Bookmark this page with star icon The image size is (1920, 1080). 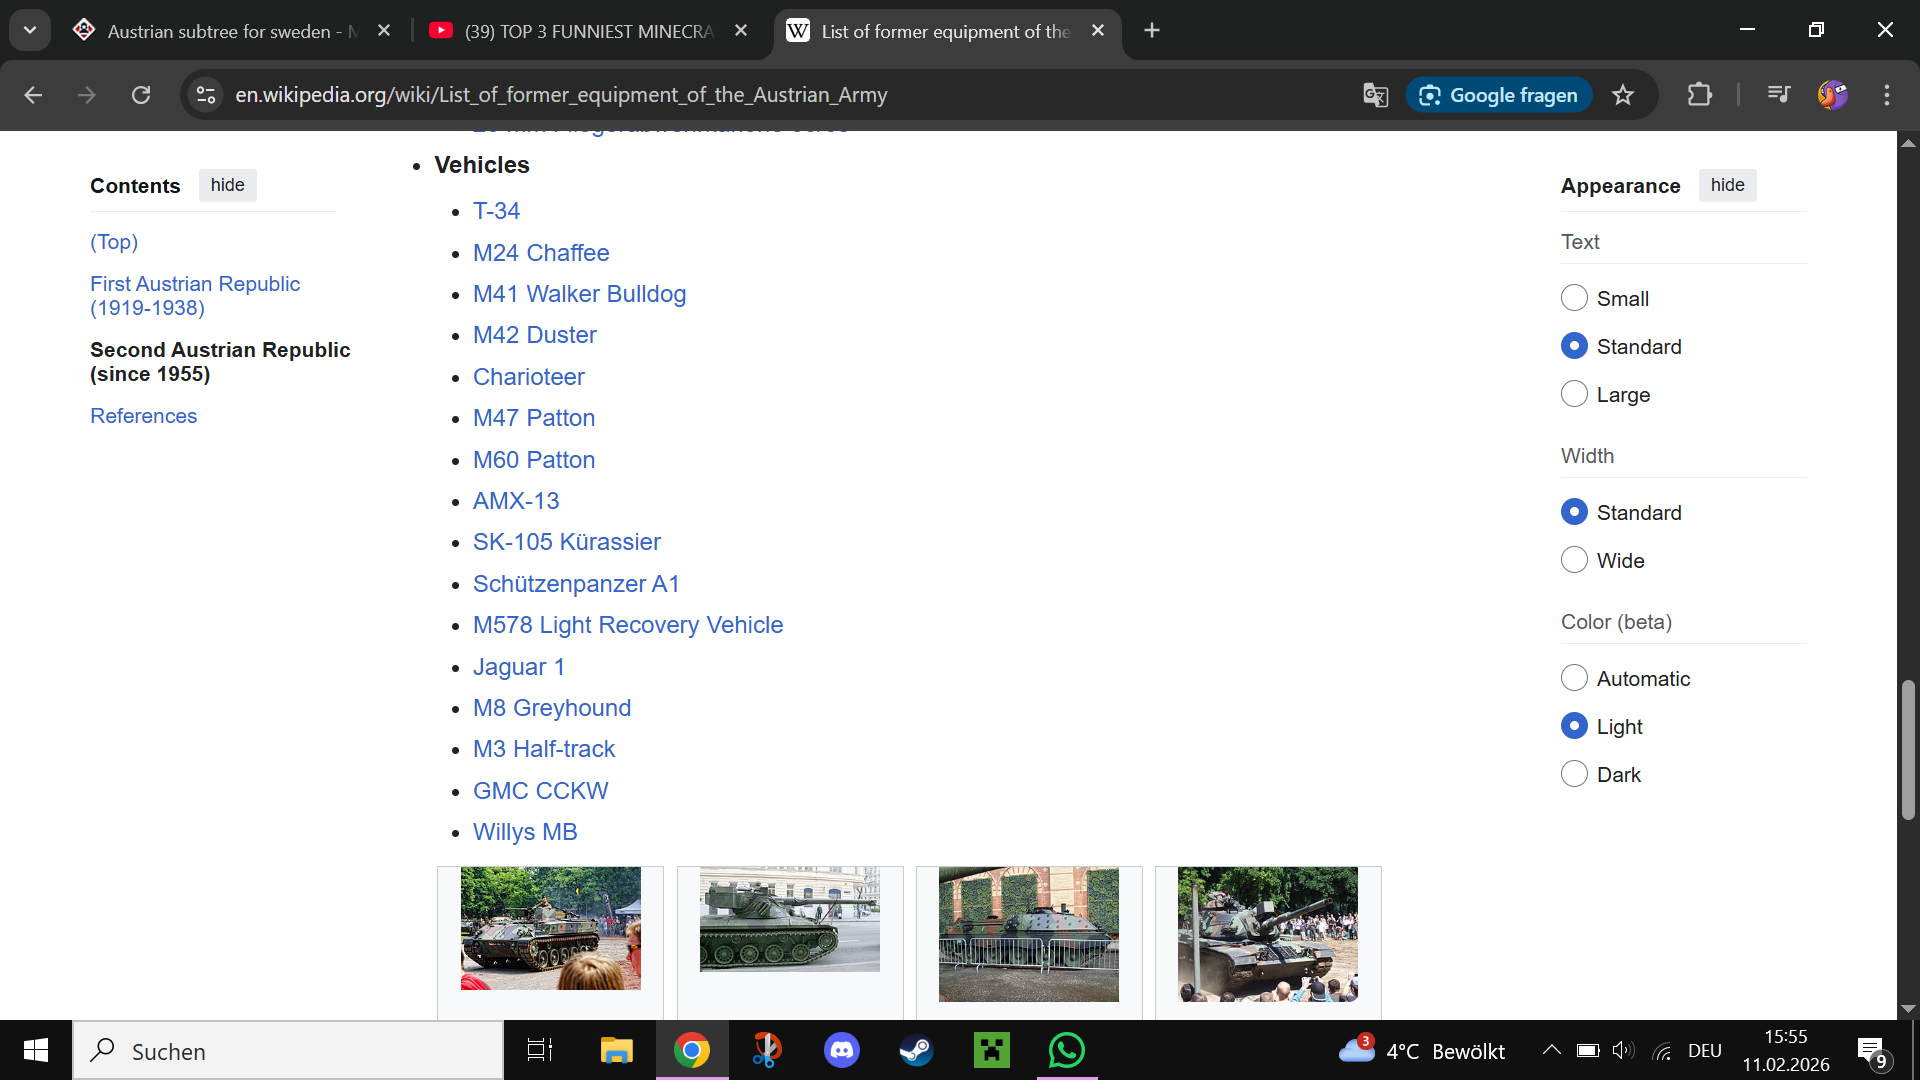click(x=1622, y=95)
